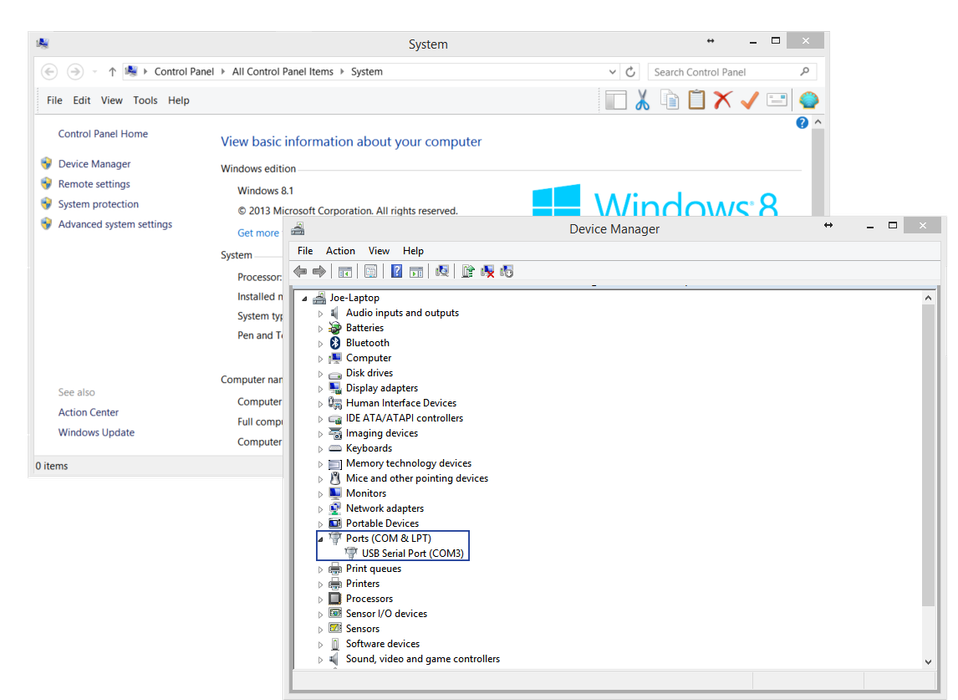The height and width of the screenshot is (700, 958).
Task: Click the Device Manager vertical scrollbar thumb
Action: pyautogui.click(x=928, y=455)
